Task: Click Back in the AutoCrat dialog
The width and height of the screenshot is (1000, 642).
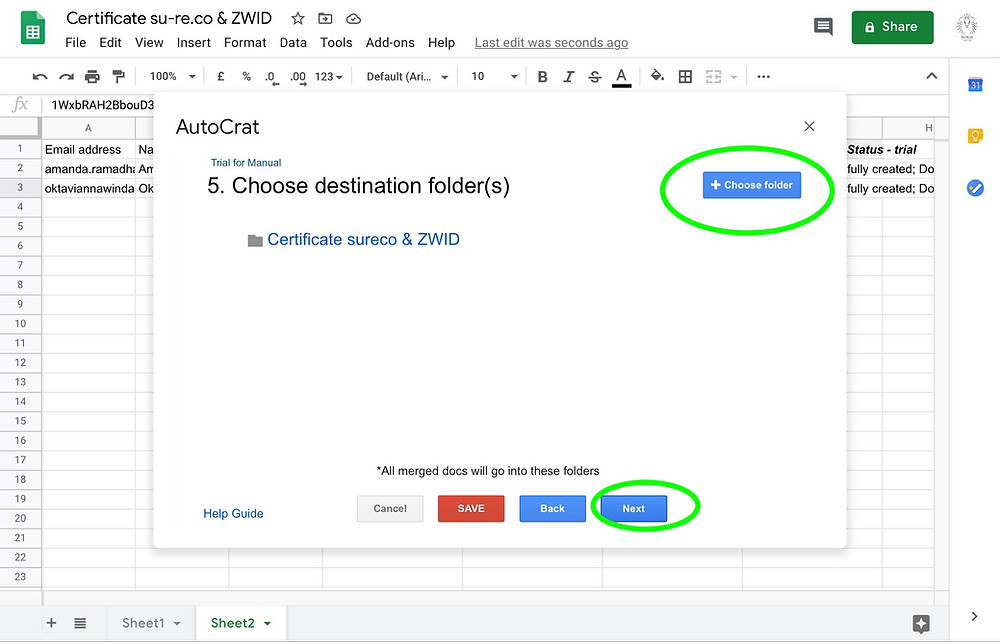Action: click(552, 509)
